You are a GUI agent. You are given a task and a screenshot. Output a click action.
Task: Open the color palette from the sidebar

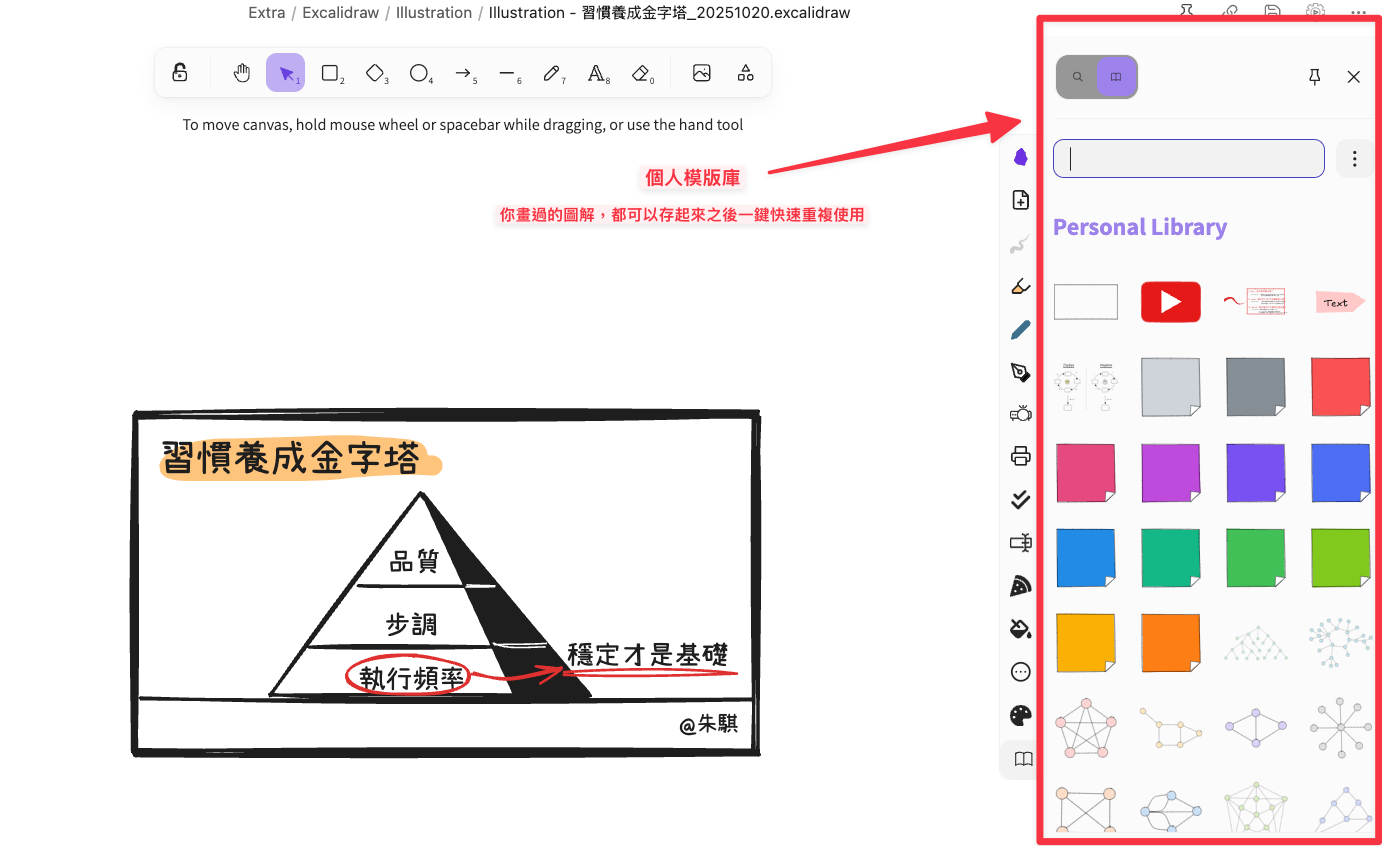coord(1020,715)
